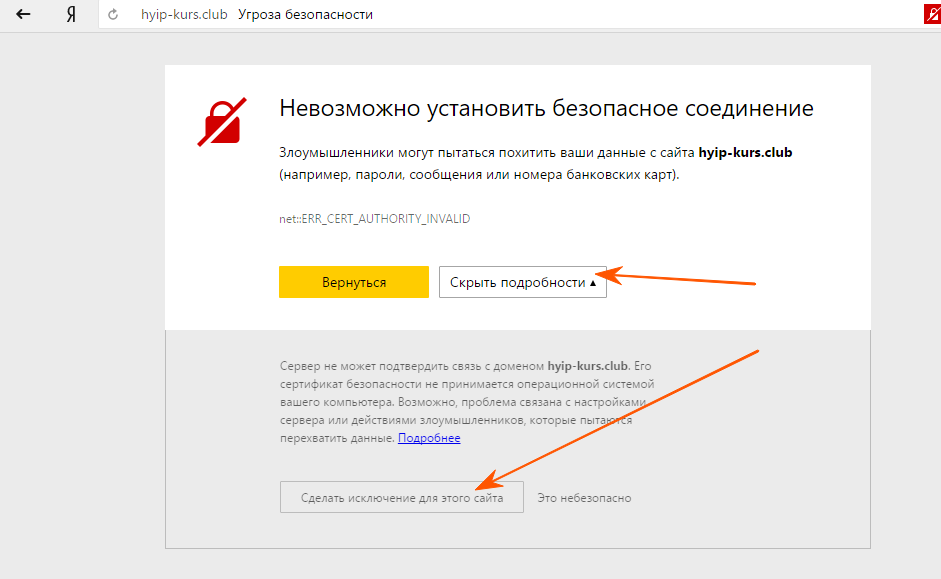Screen dimensions: 941x579
Task: Click the browser back arrow
Action: click(23, 15)
